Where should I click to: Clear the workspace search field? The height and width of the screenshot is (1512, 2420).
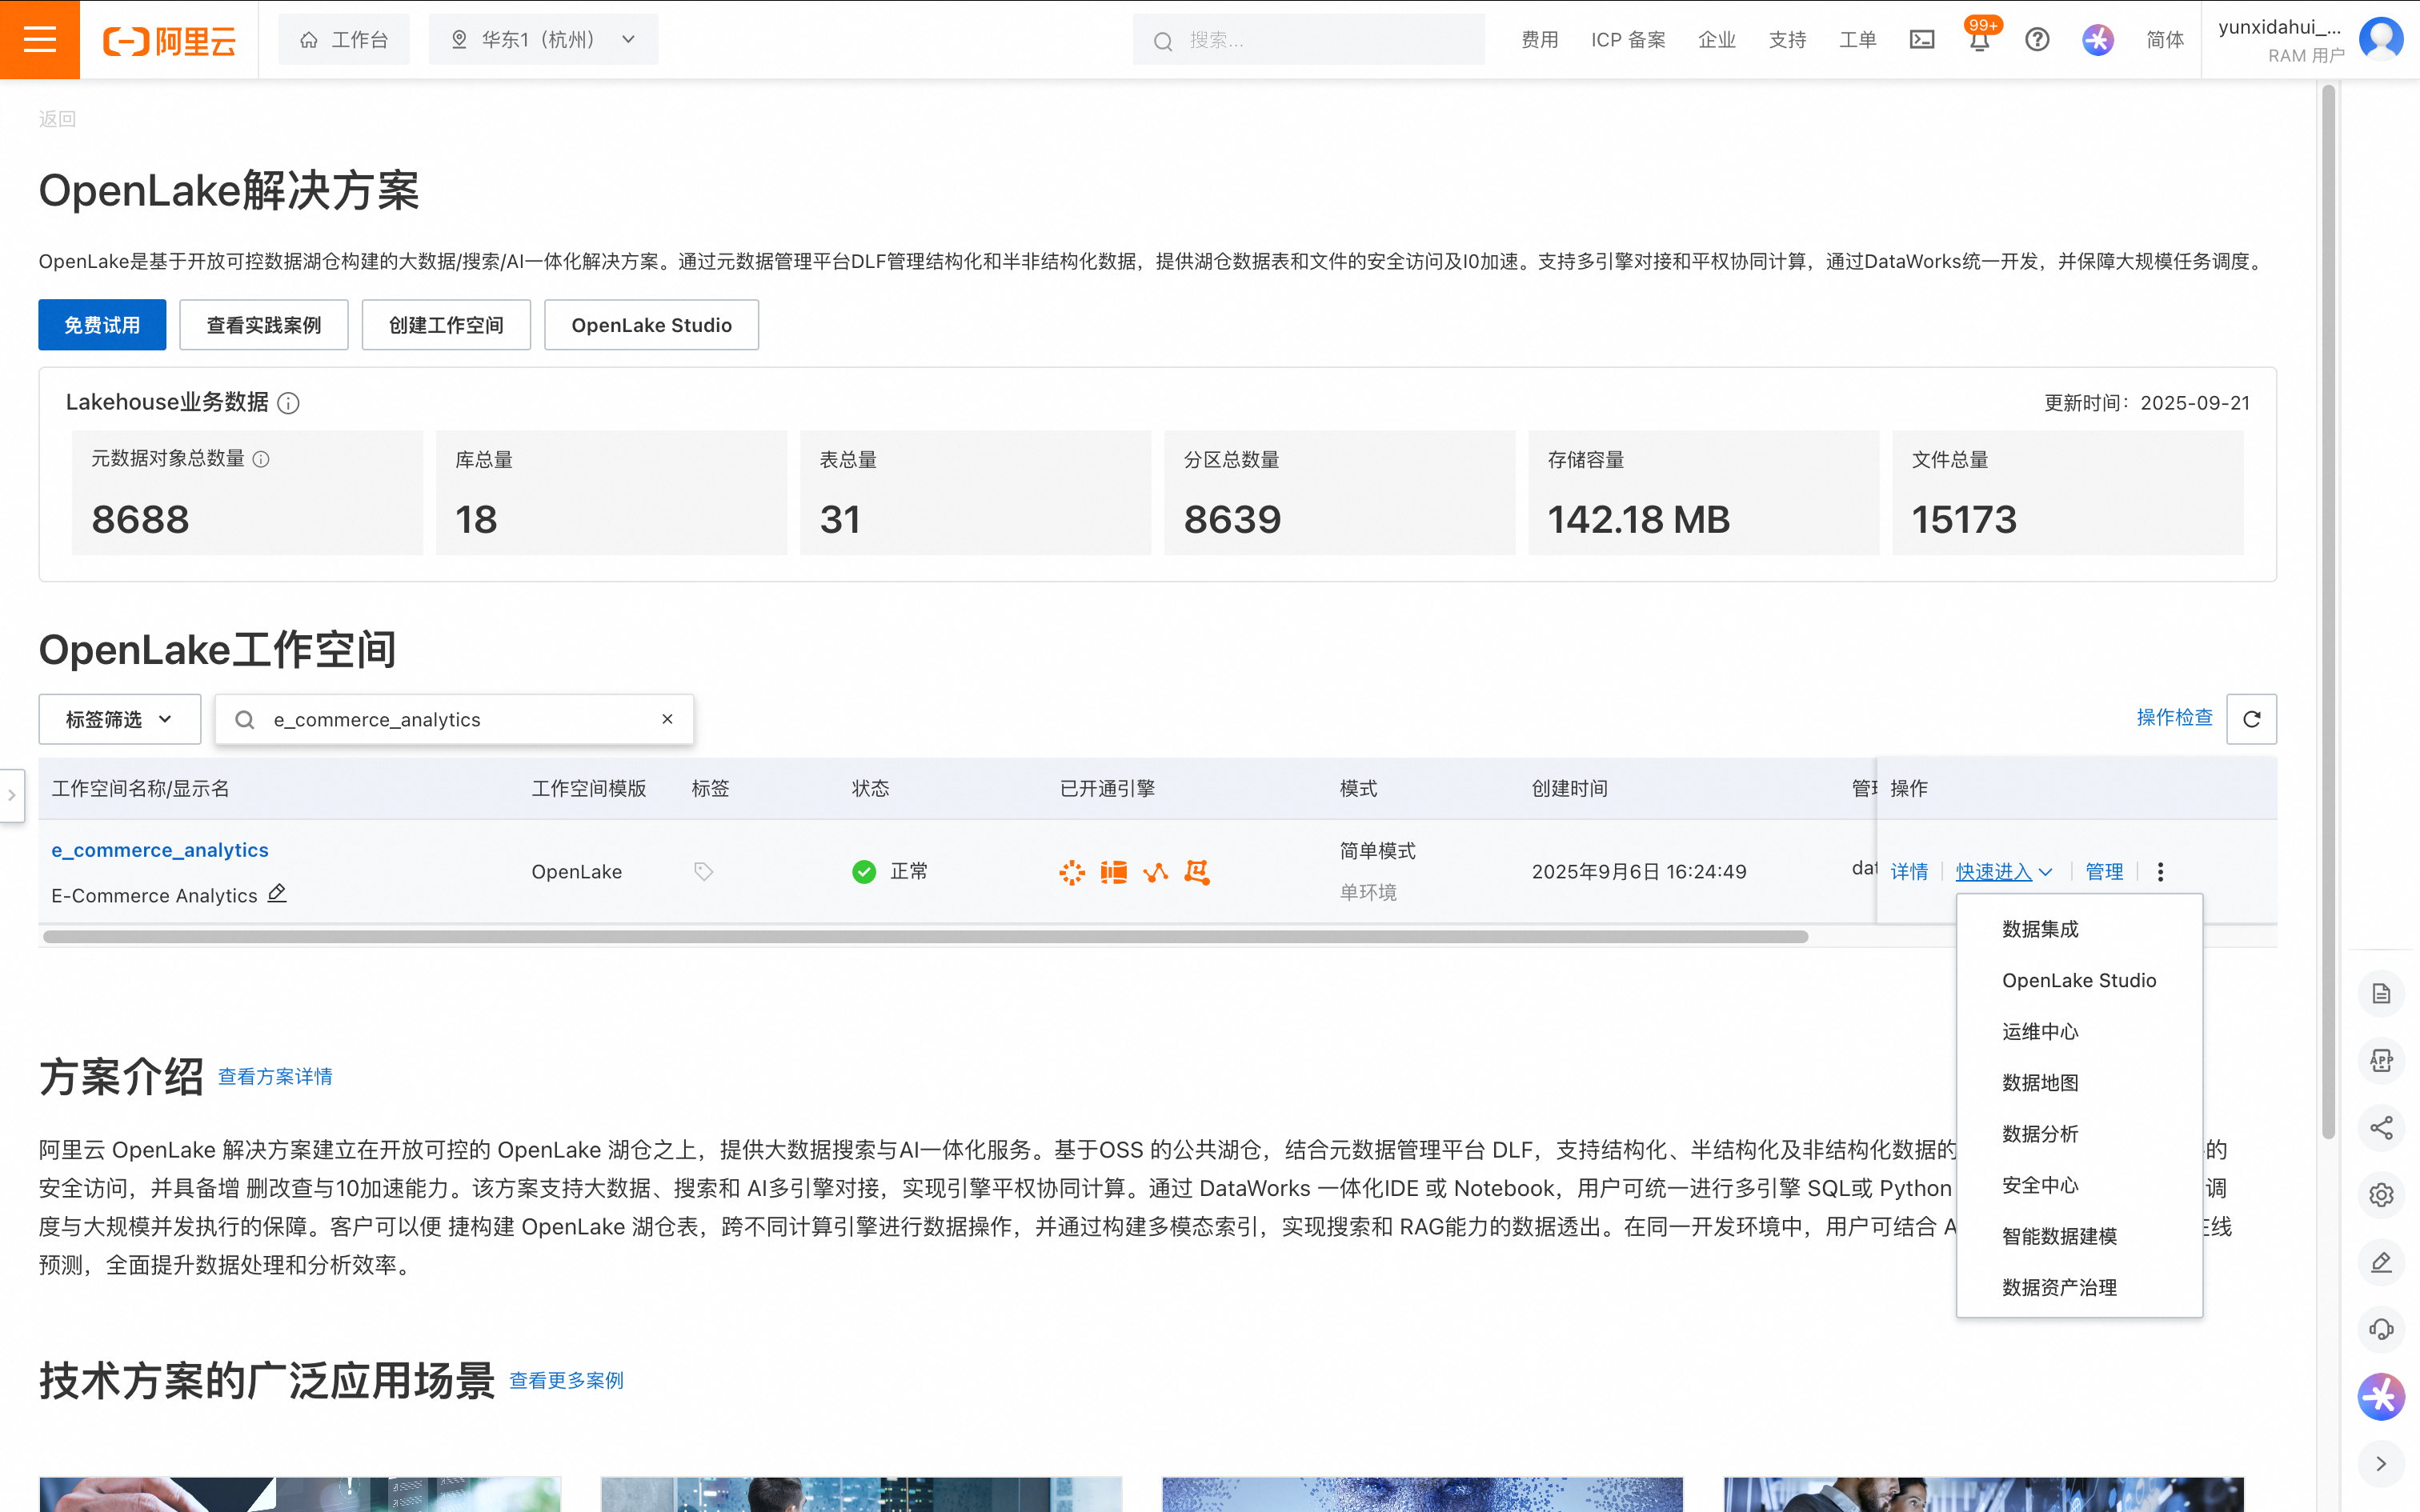[667, 719]
